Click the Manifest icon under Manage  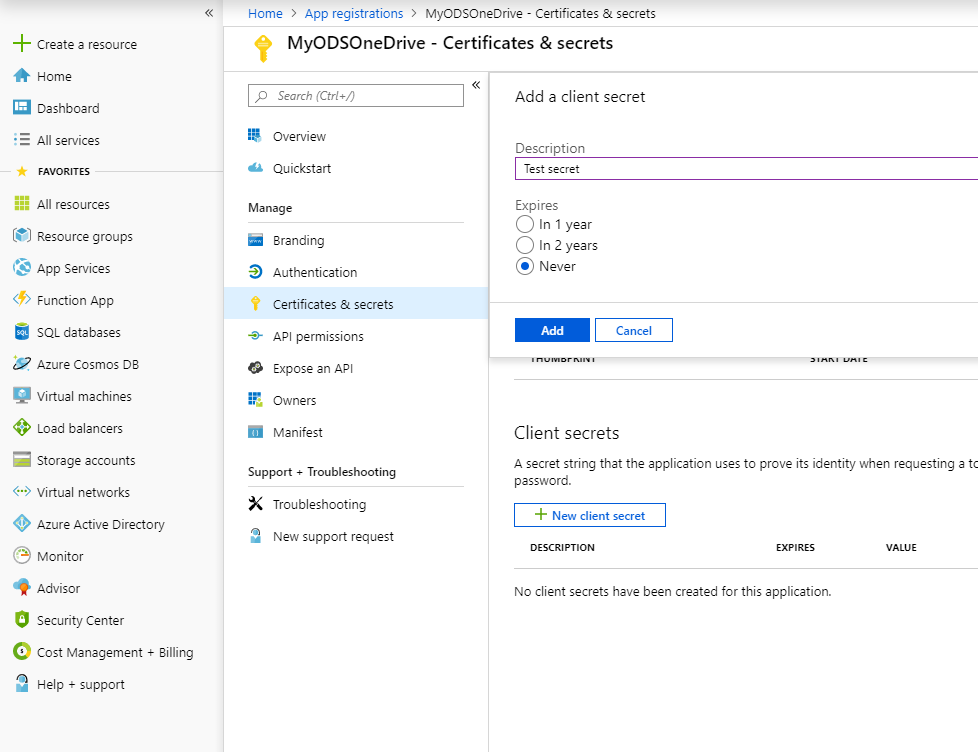click(x=256, y=432)
